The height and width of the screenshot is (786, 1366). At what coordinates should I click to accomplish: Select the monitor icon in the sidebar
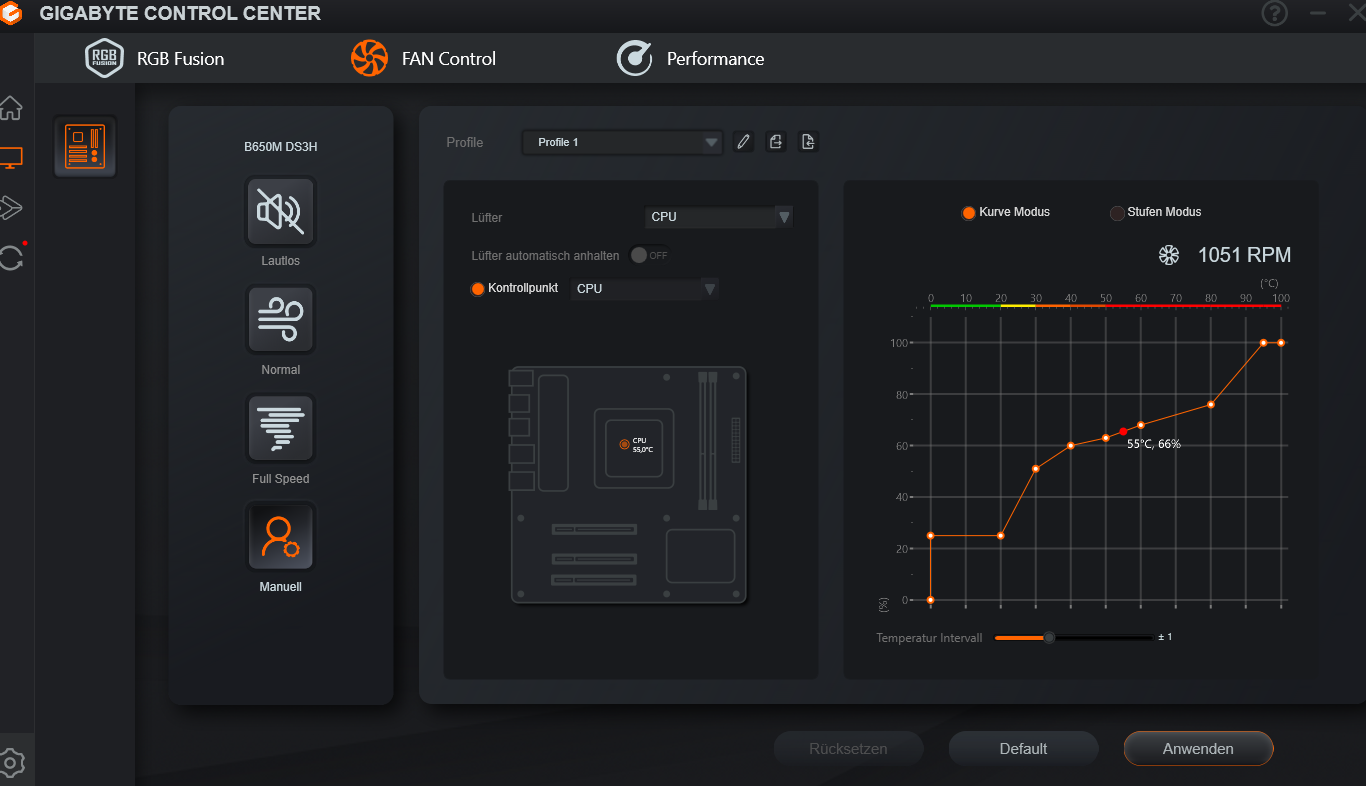pyautogui.click(x=11, y=158)
